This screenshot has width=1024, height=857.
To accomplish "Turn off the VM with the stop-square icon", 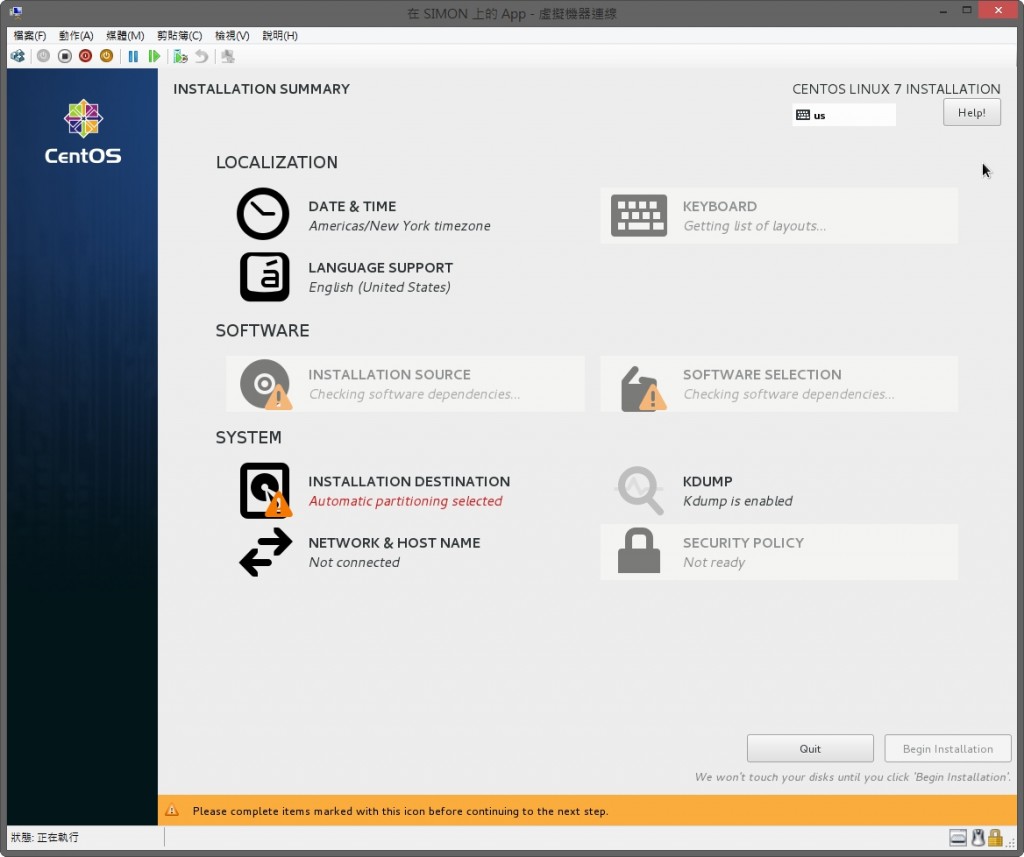I will pyautogui.click(x=64, y=56).
